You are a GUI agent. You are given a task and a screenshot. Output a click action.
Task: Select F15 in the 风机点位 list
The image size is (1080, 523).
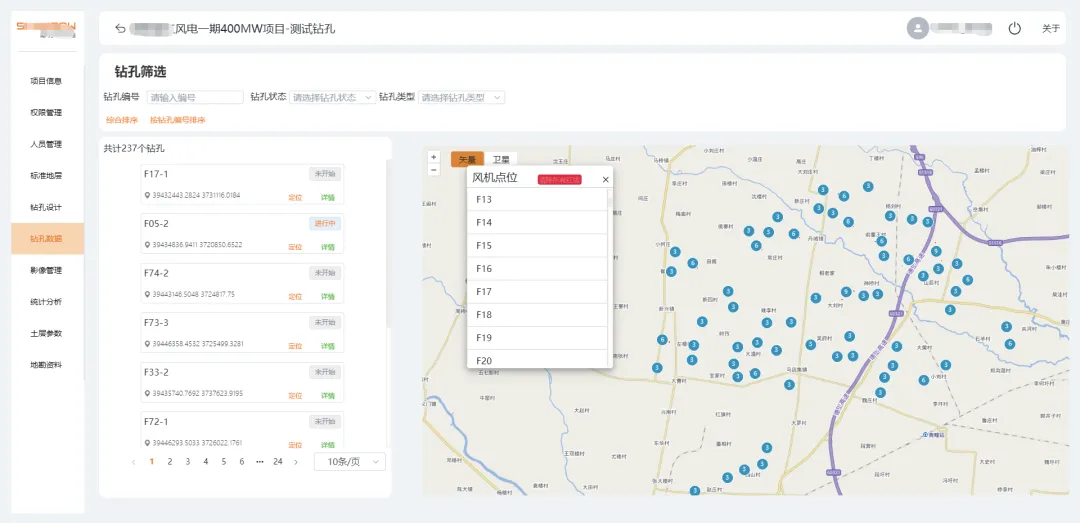coord(537,246)
